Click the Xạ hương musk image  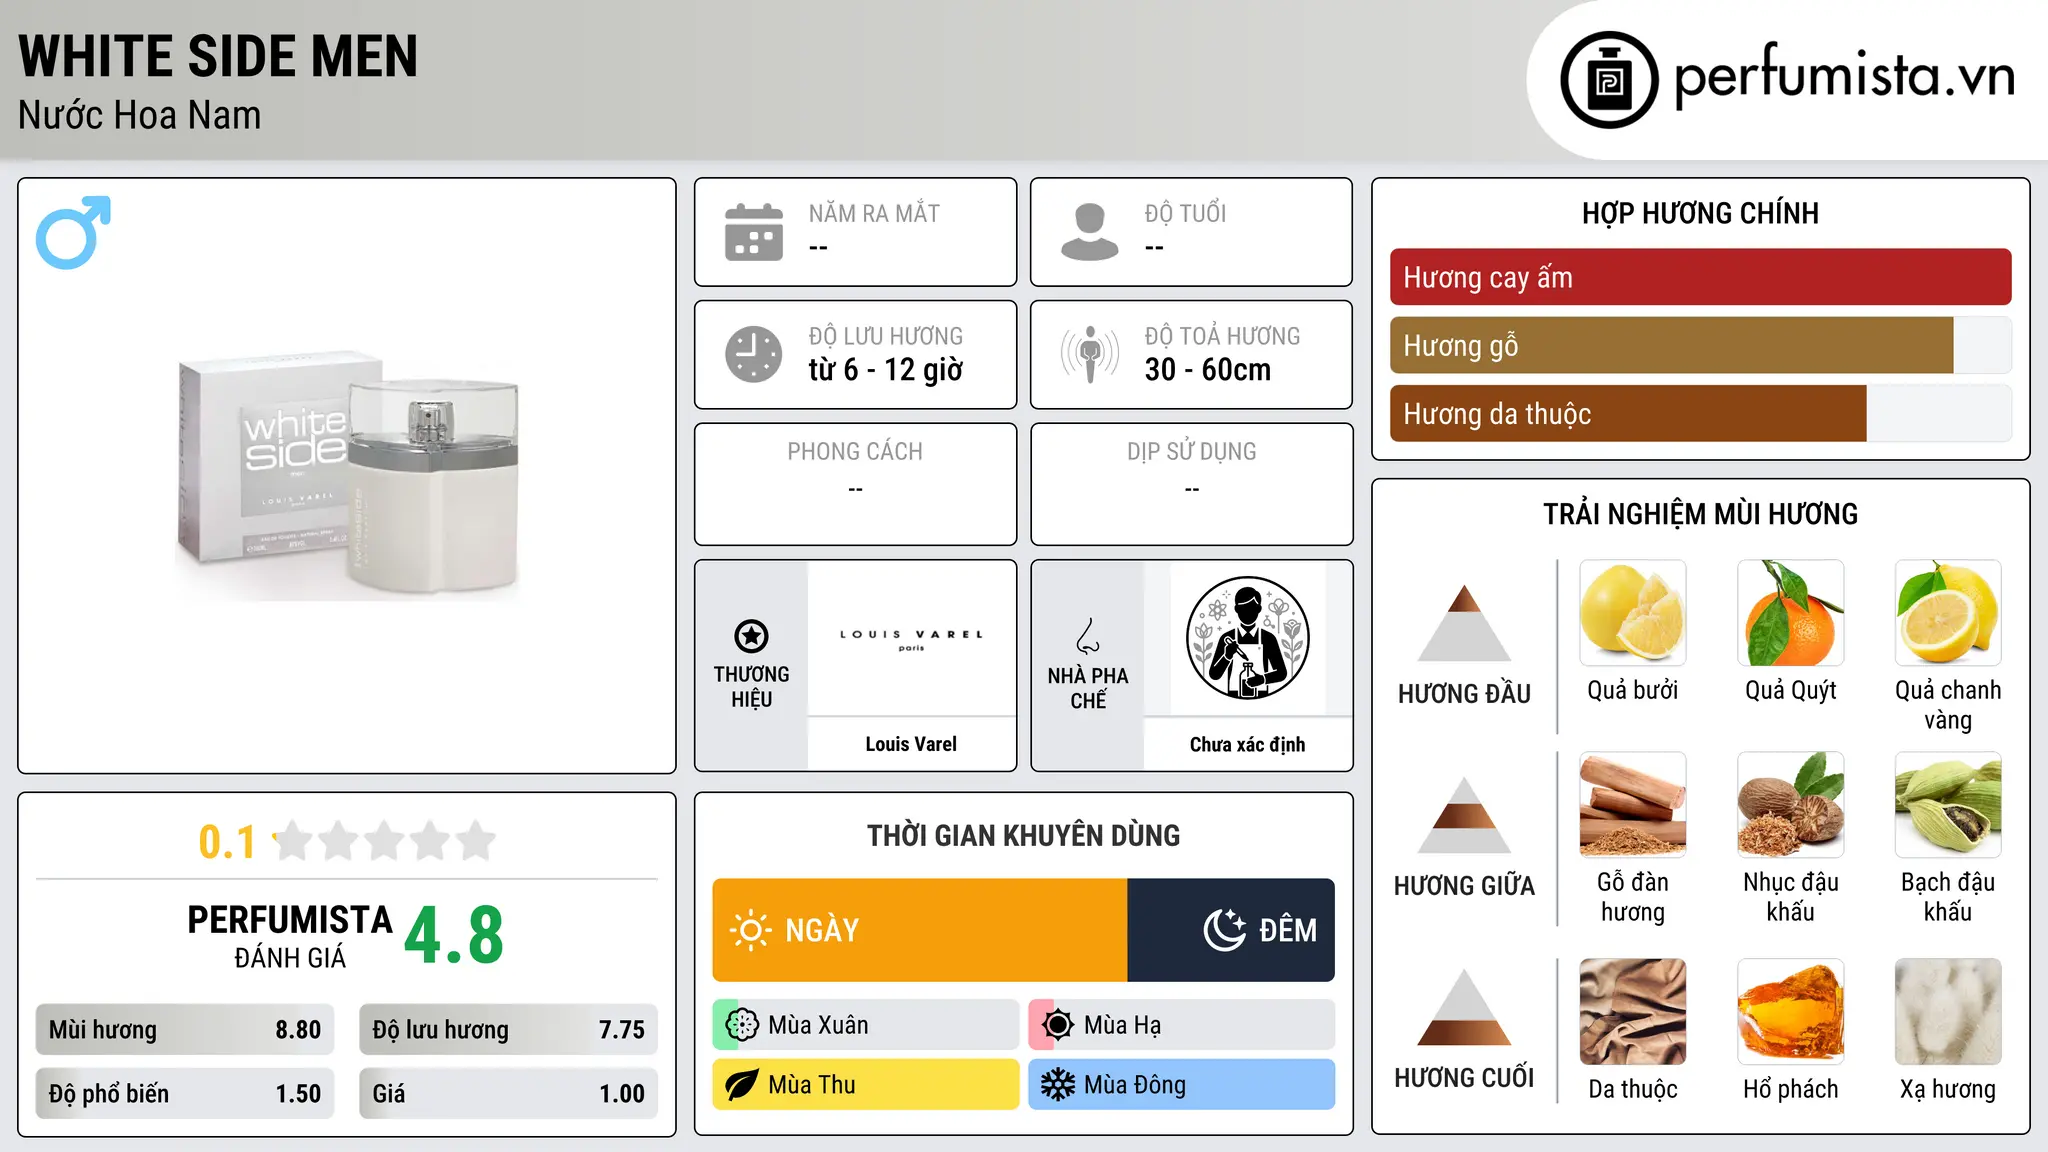[x=1948, y=1012]
